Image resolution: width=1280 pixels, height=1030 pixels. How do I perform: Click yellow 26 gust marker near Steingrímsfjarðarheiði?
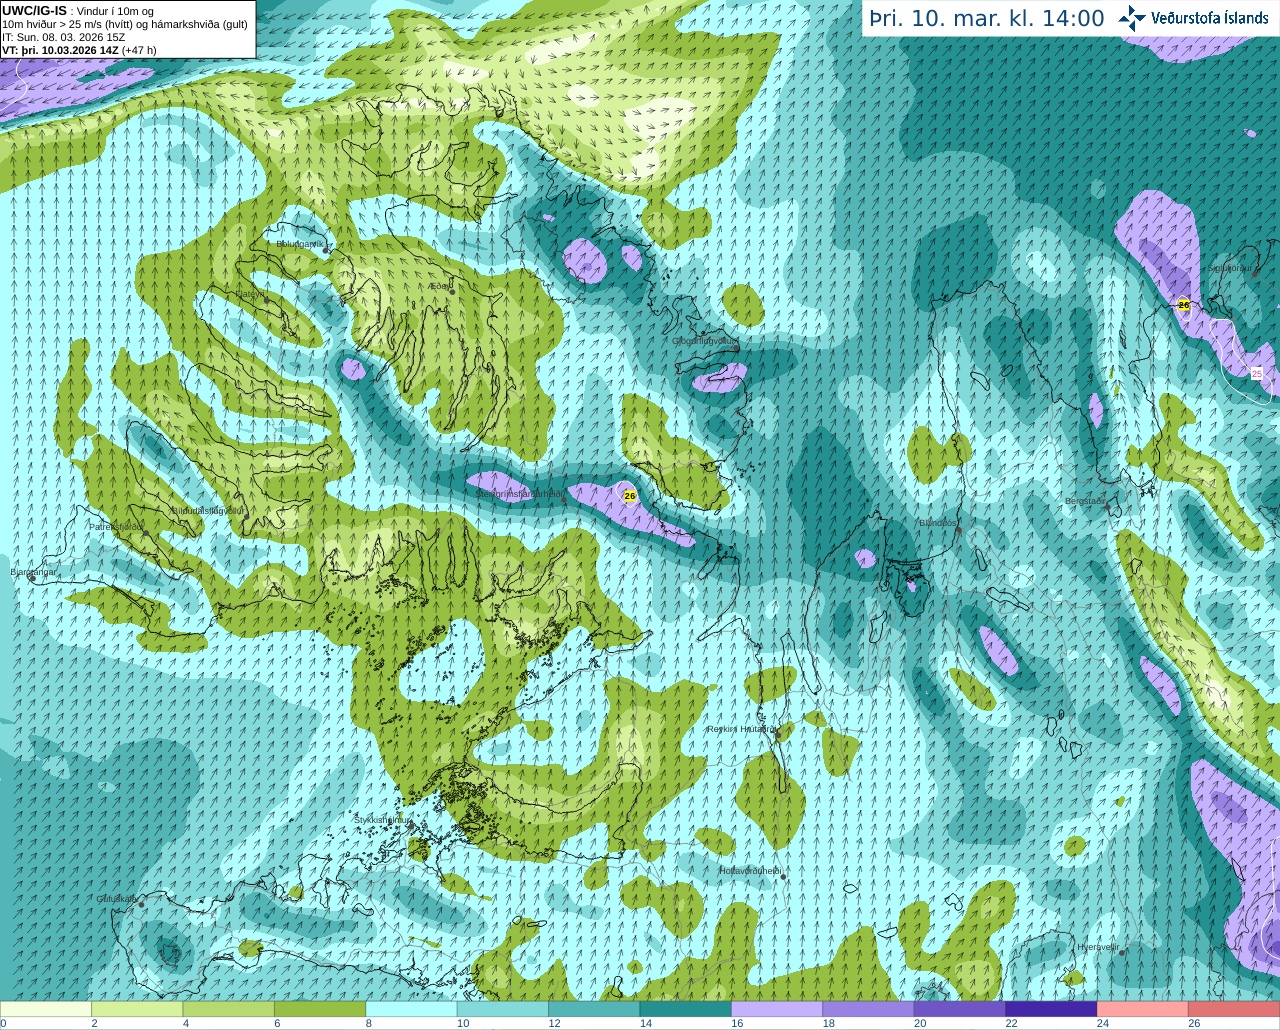[x=629, y=495]
